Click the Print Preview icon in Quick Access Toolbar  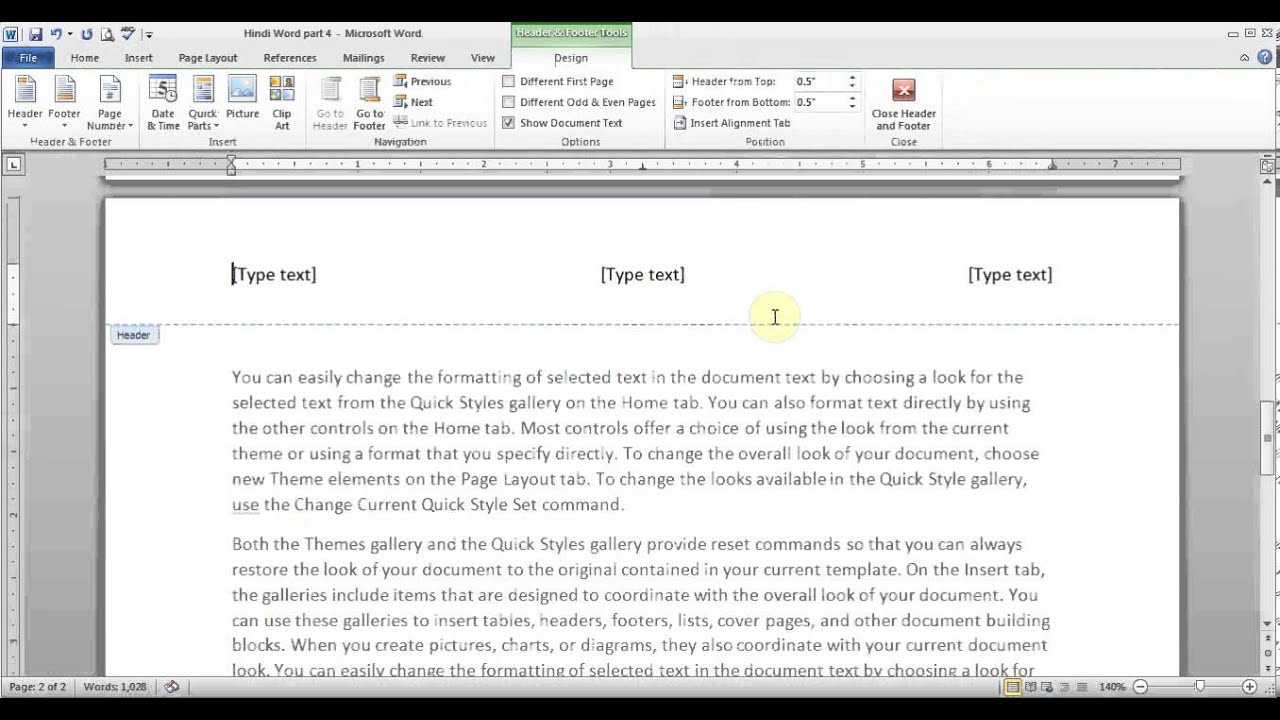(107, 34)
